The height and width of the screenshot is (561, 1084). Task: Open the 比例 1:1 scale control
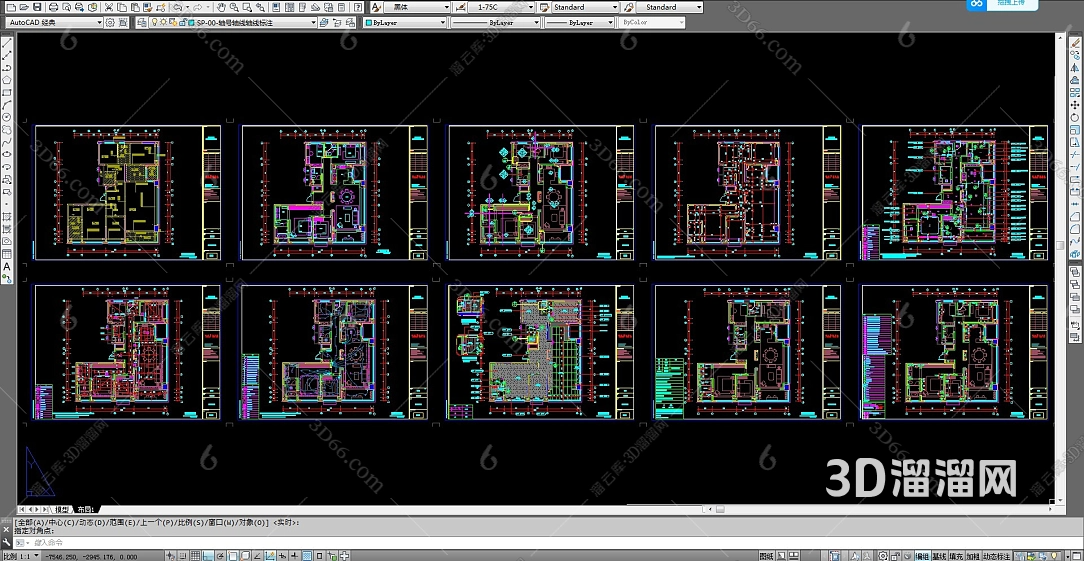[21, 555]
